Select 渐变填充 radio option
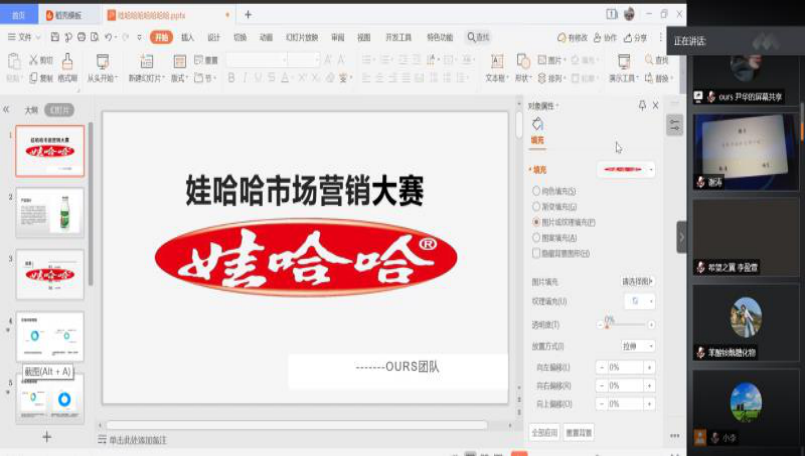 537,206
